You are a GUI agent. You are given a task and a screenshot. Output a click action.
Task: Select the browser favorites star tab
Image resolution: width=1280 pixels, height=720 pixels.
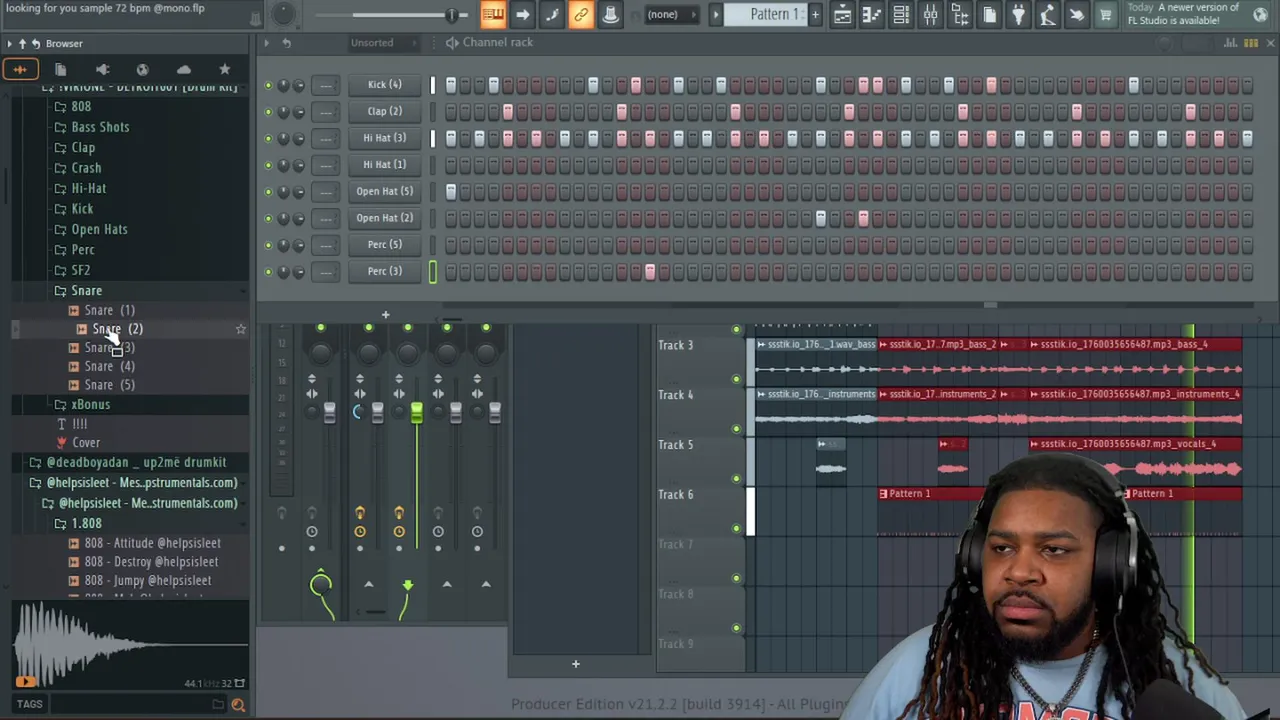[x=225, y=69]
